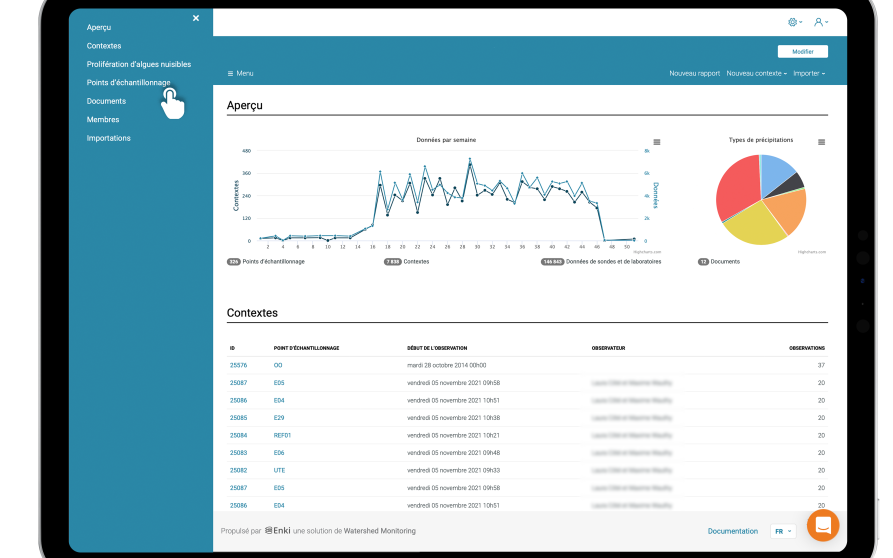
Task: Close the sidebar with the X icon
Action: (x=196, y=18)
